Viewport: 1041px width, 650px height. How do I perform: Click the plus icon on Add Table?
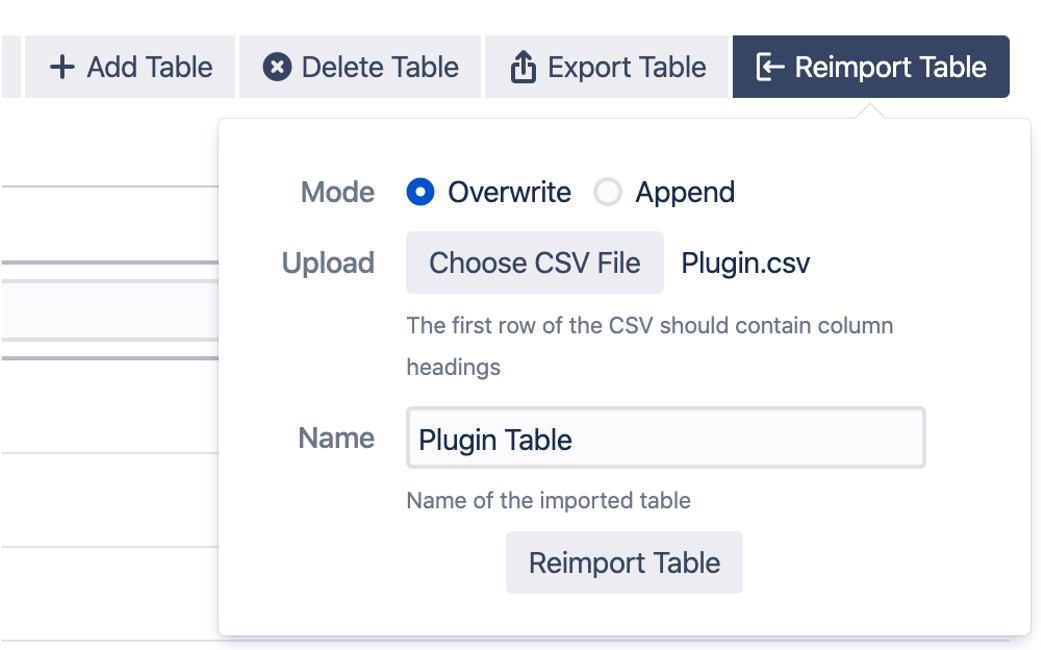click(61, 66)
